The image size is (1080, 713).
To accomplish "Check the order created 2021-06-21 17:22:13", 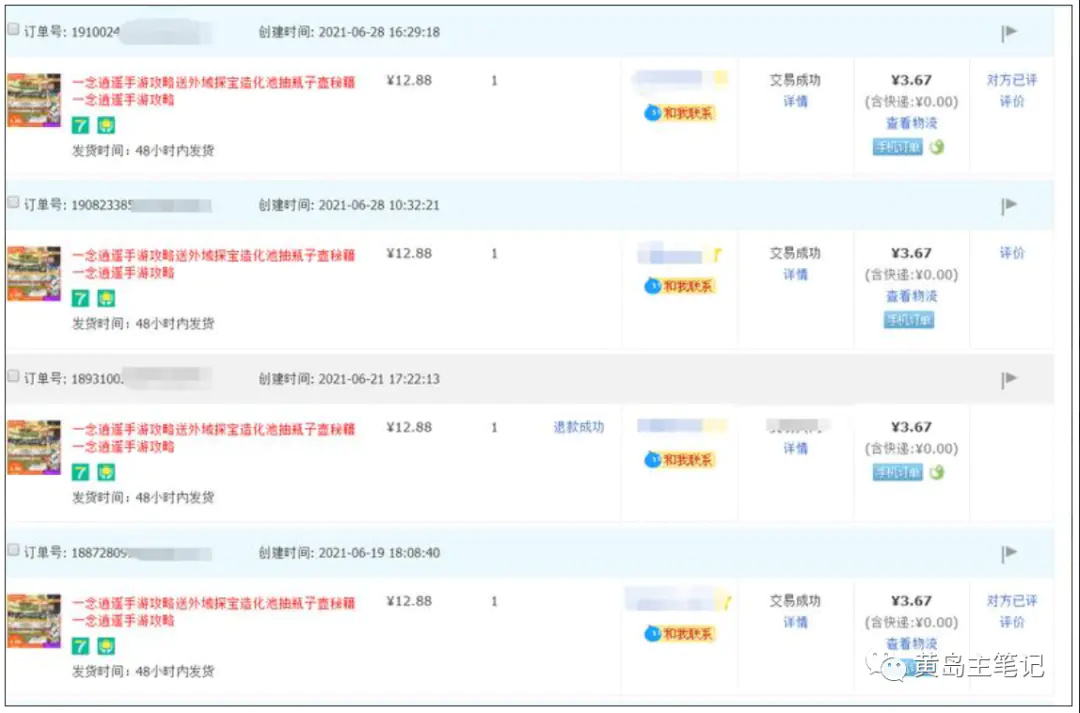I will 13,377.
